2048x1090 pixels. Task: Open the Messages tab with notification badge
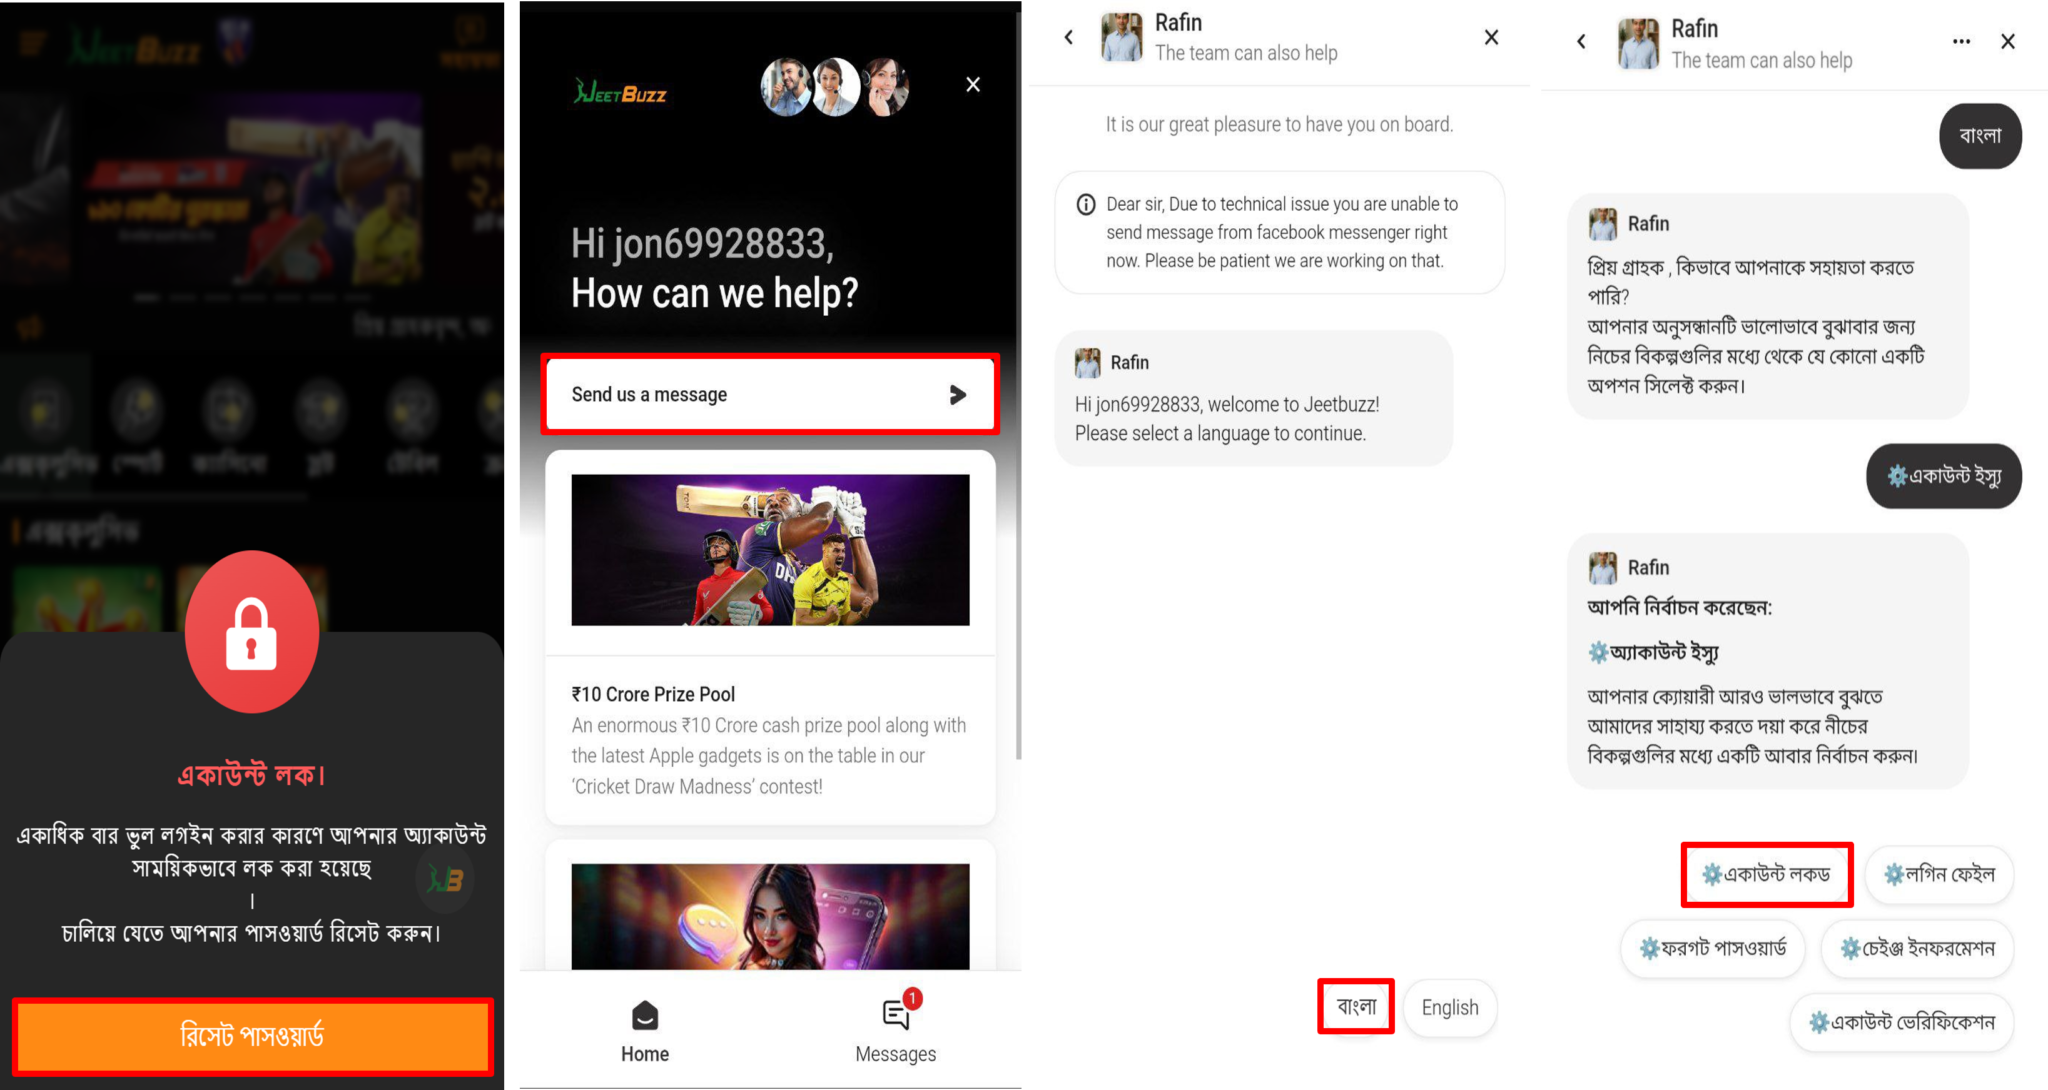click(x=896, y=1029)
